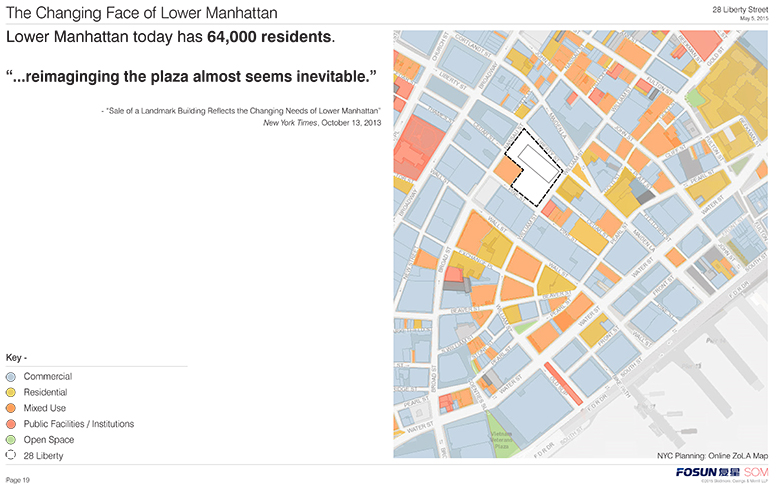The width and height of the screenshot is (777, 485).
Task: Click the '28 Liberty Street' header label
Action: click(740, 9)
